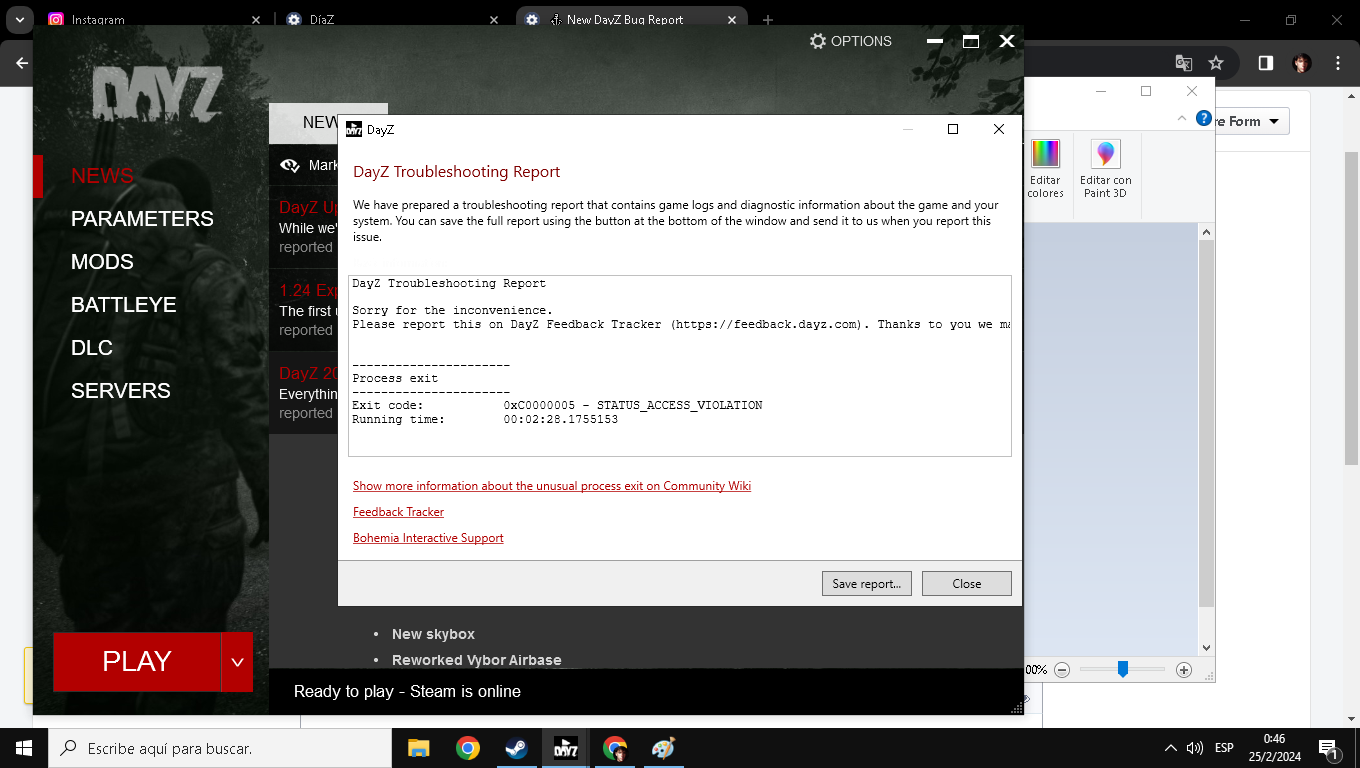Click the Paint vertical scrollbar down arrow
This screenshot has height=768, width=1360.
1206,648
